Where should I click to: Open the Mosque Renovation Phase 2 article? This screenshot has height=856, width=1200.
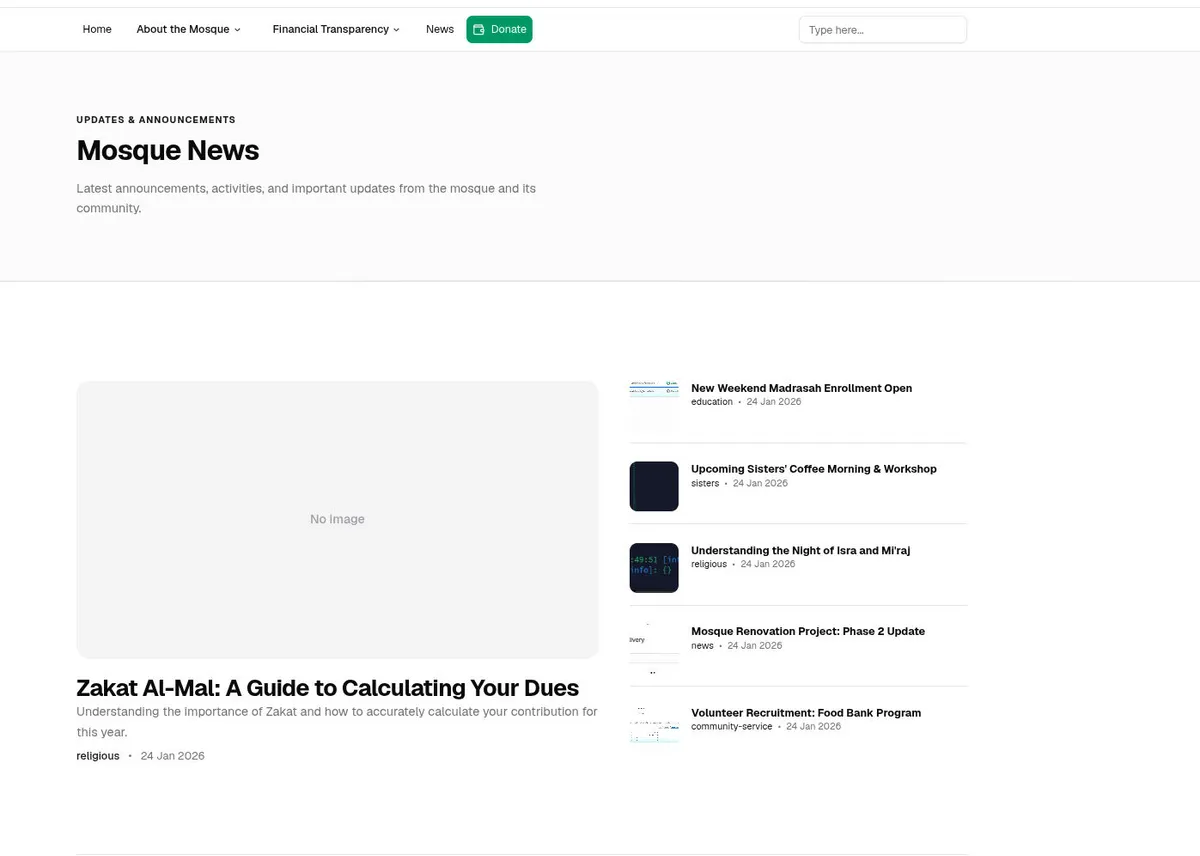808,631
